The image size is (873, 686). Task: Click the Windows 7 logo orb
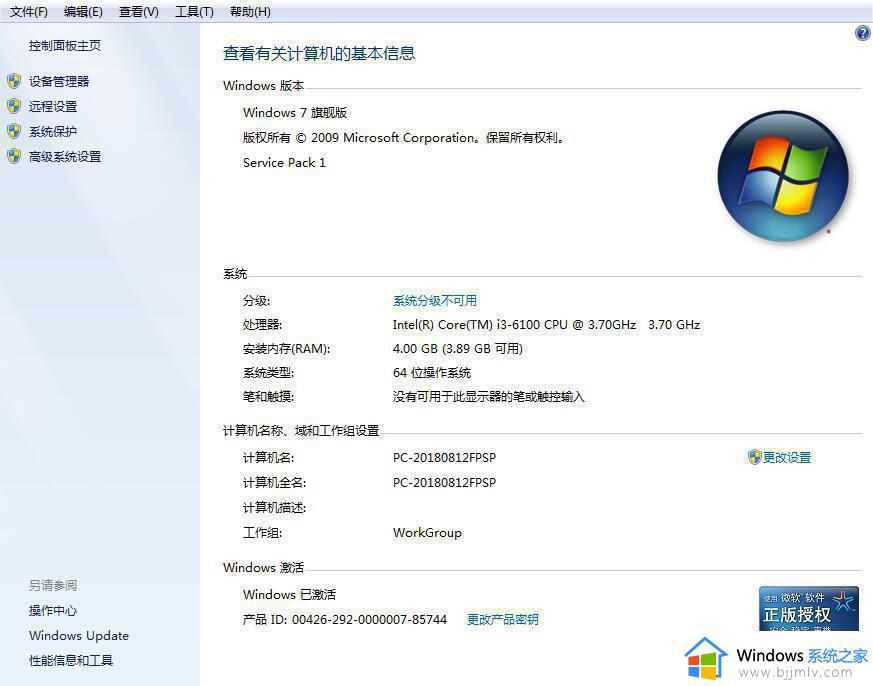[x=783, y=176]
